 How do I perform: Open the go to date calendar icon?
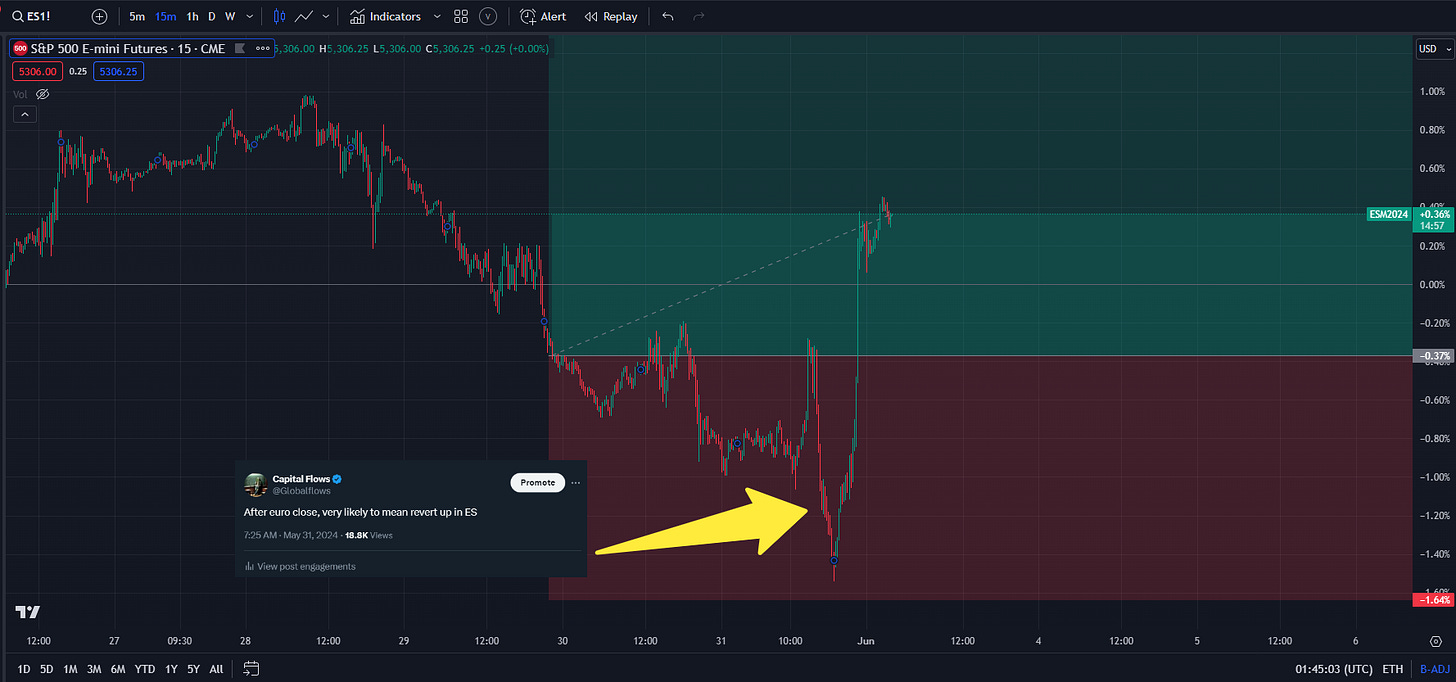click(x=251, y=668)
